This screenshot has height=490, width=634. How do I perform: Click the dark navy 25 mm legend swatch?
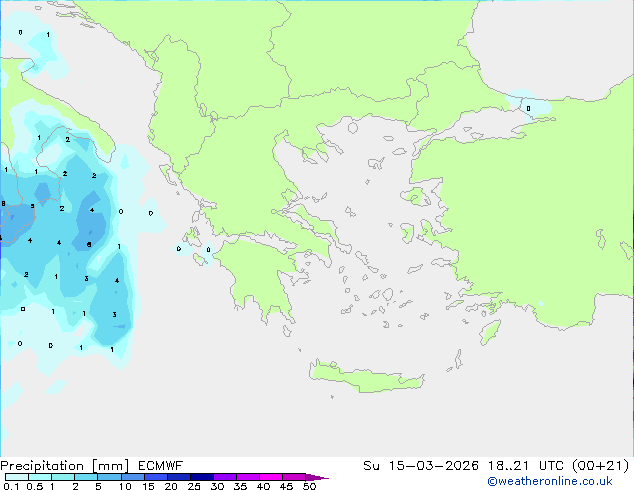202,477
